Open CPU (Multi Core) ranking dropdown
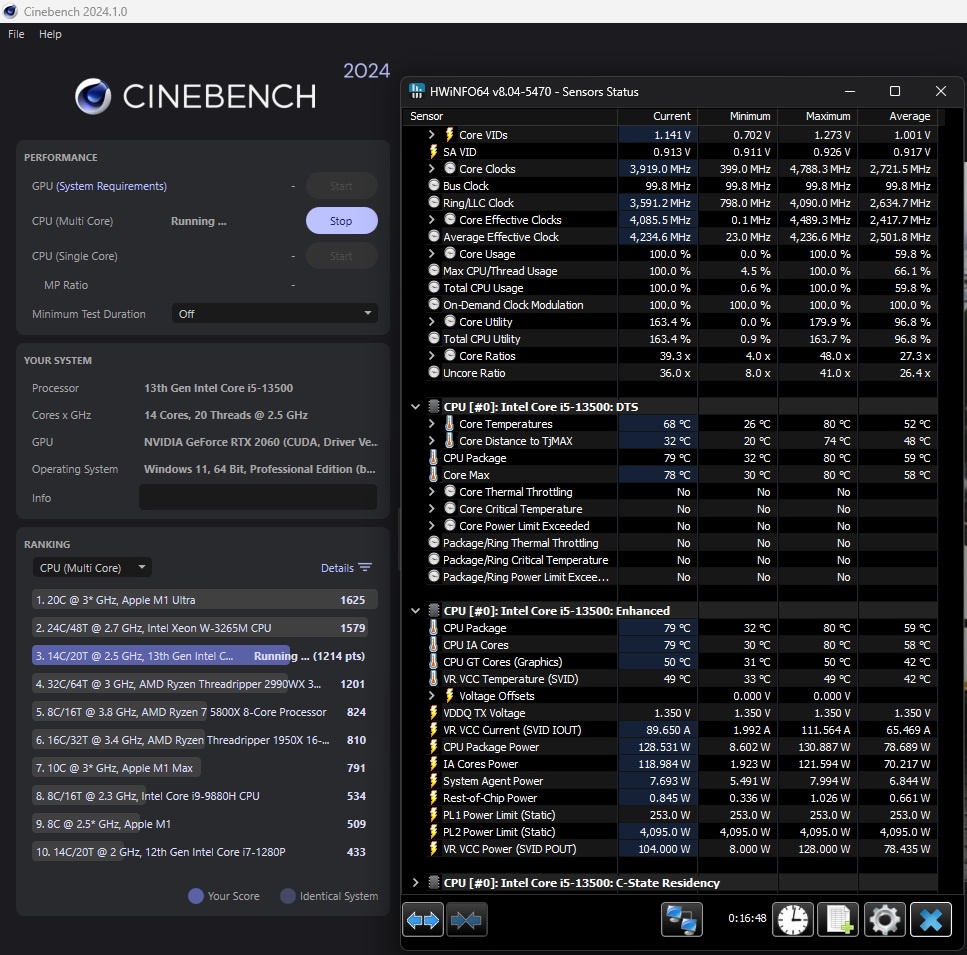This screenshot has width=967, height=955. tap(93, 568)
